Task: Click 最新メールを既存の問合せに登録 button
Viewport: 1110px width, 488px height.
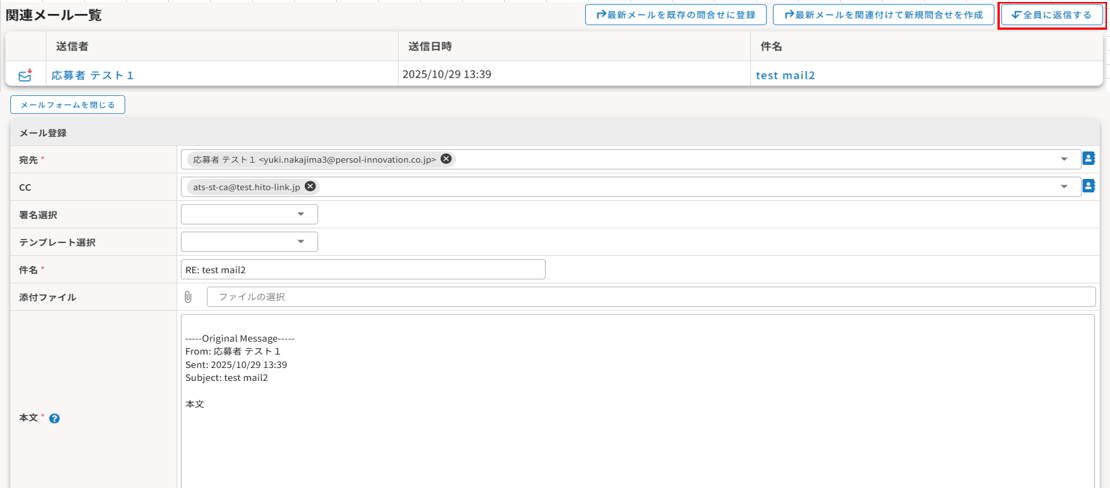Action: click(x=676, y=15)
